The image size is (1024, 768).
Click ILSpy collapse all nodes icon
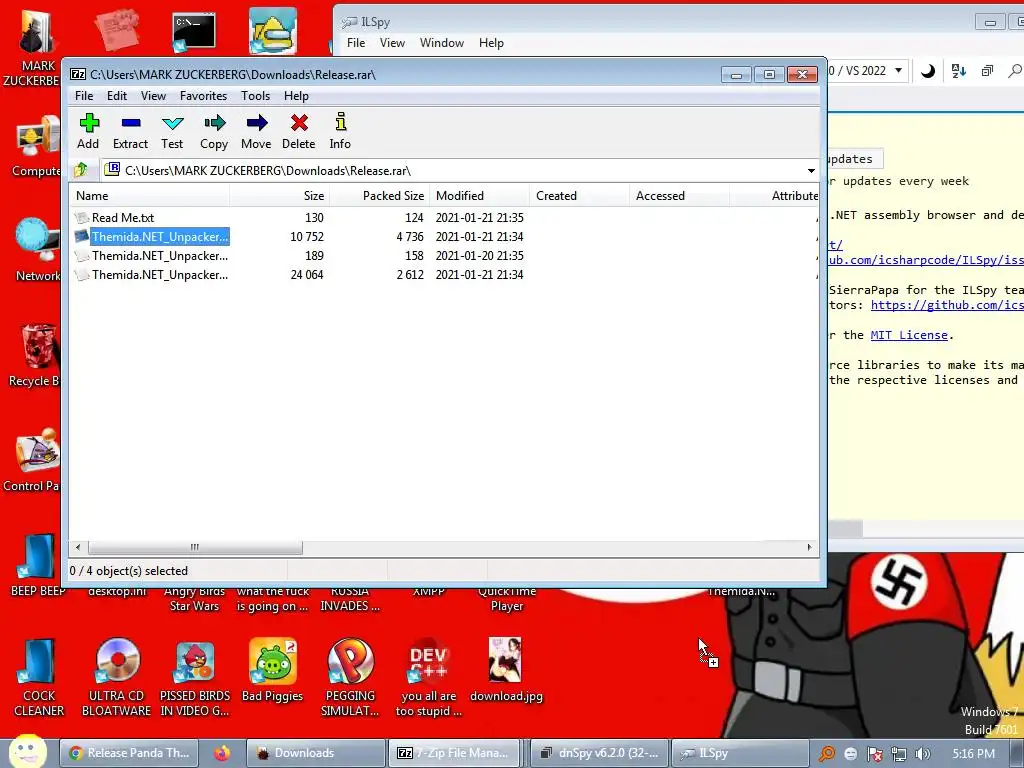[987, 71]
